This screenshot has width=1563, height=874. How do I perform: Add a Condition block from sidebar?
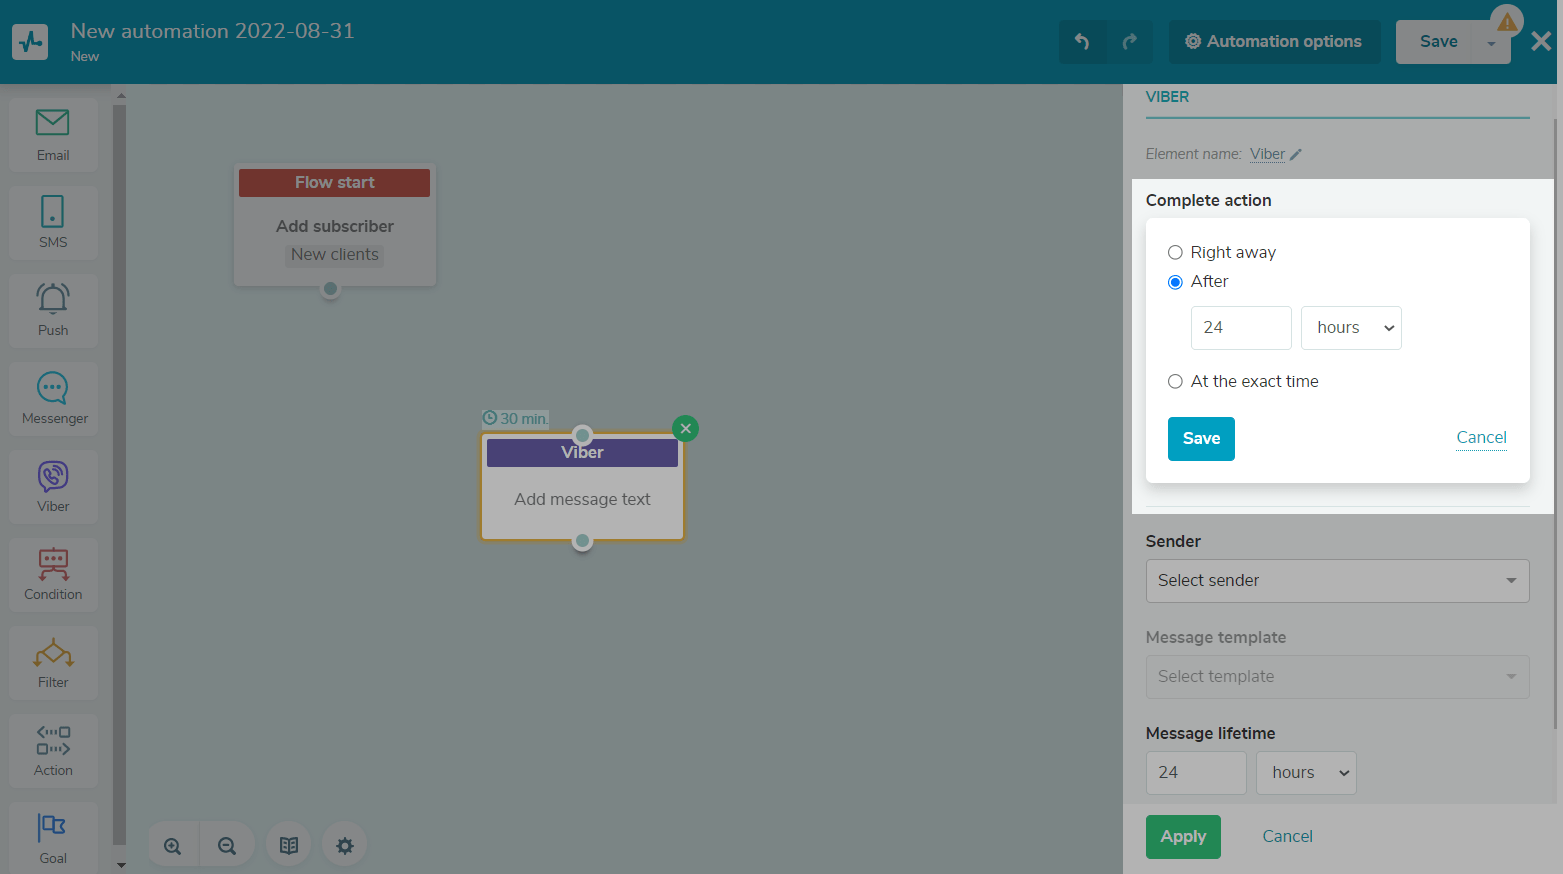click(x=53, y=574)
